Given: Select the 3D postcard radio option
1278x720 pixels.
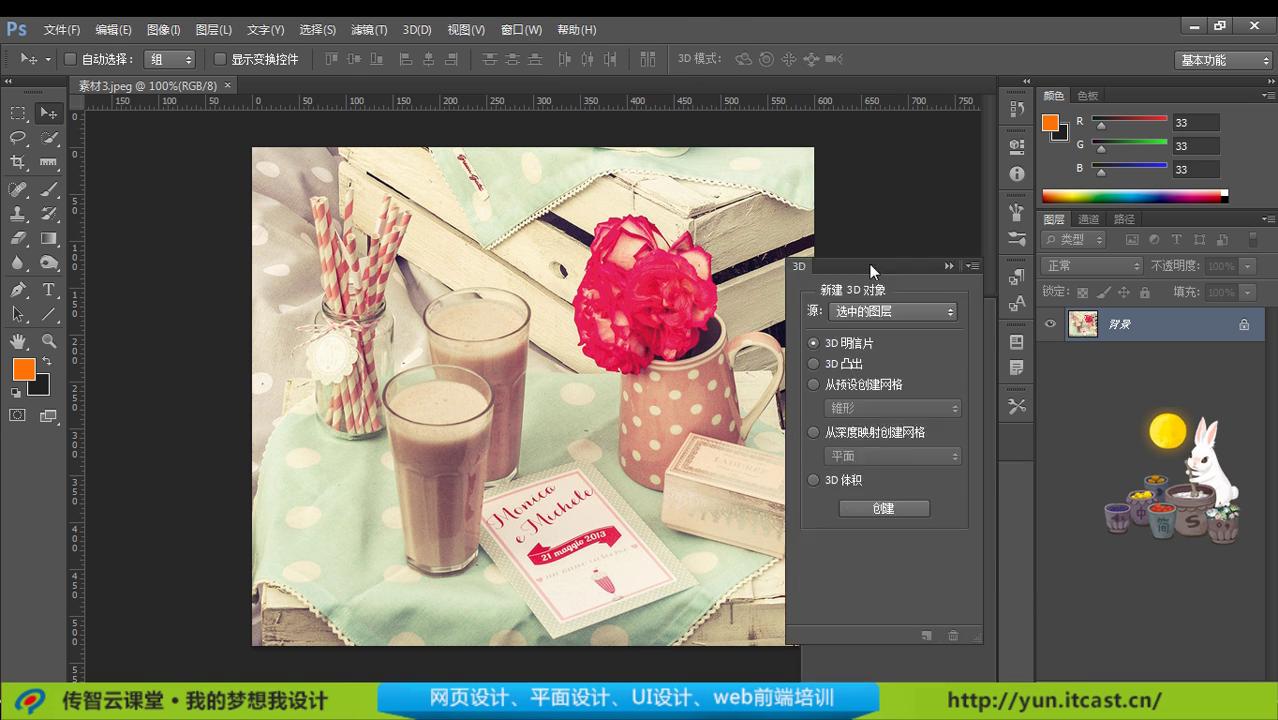Looking at the screenshot, I should click(813, 343).
